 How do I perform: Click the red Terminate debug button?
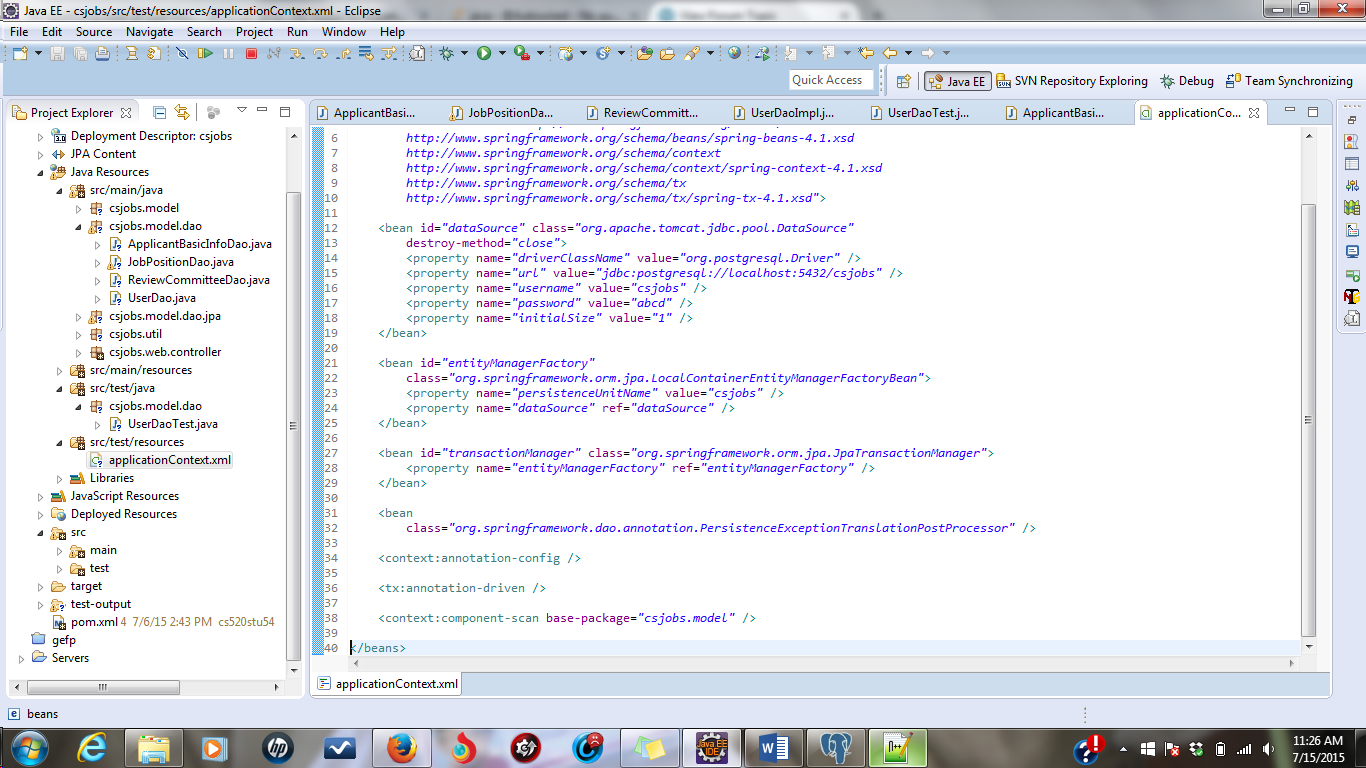coord(251,53)
